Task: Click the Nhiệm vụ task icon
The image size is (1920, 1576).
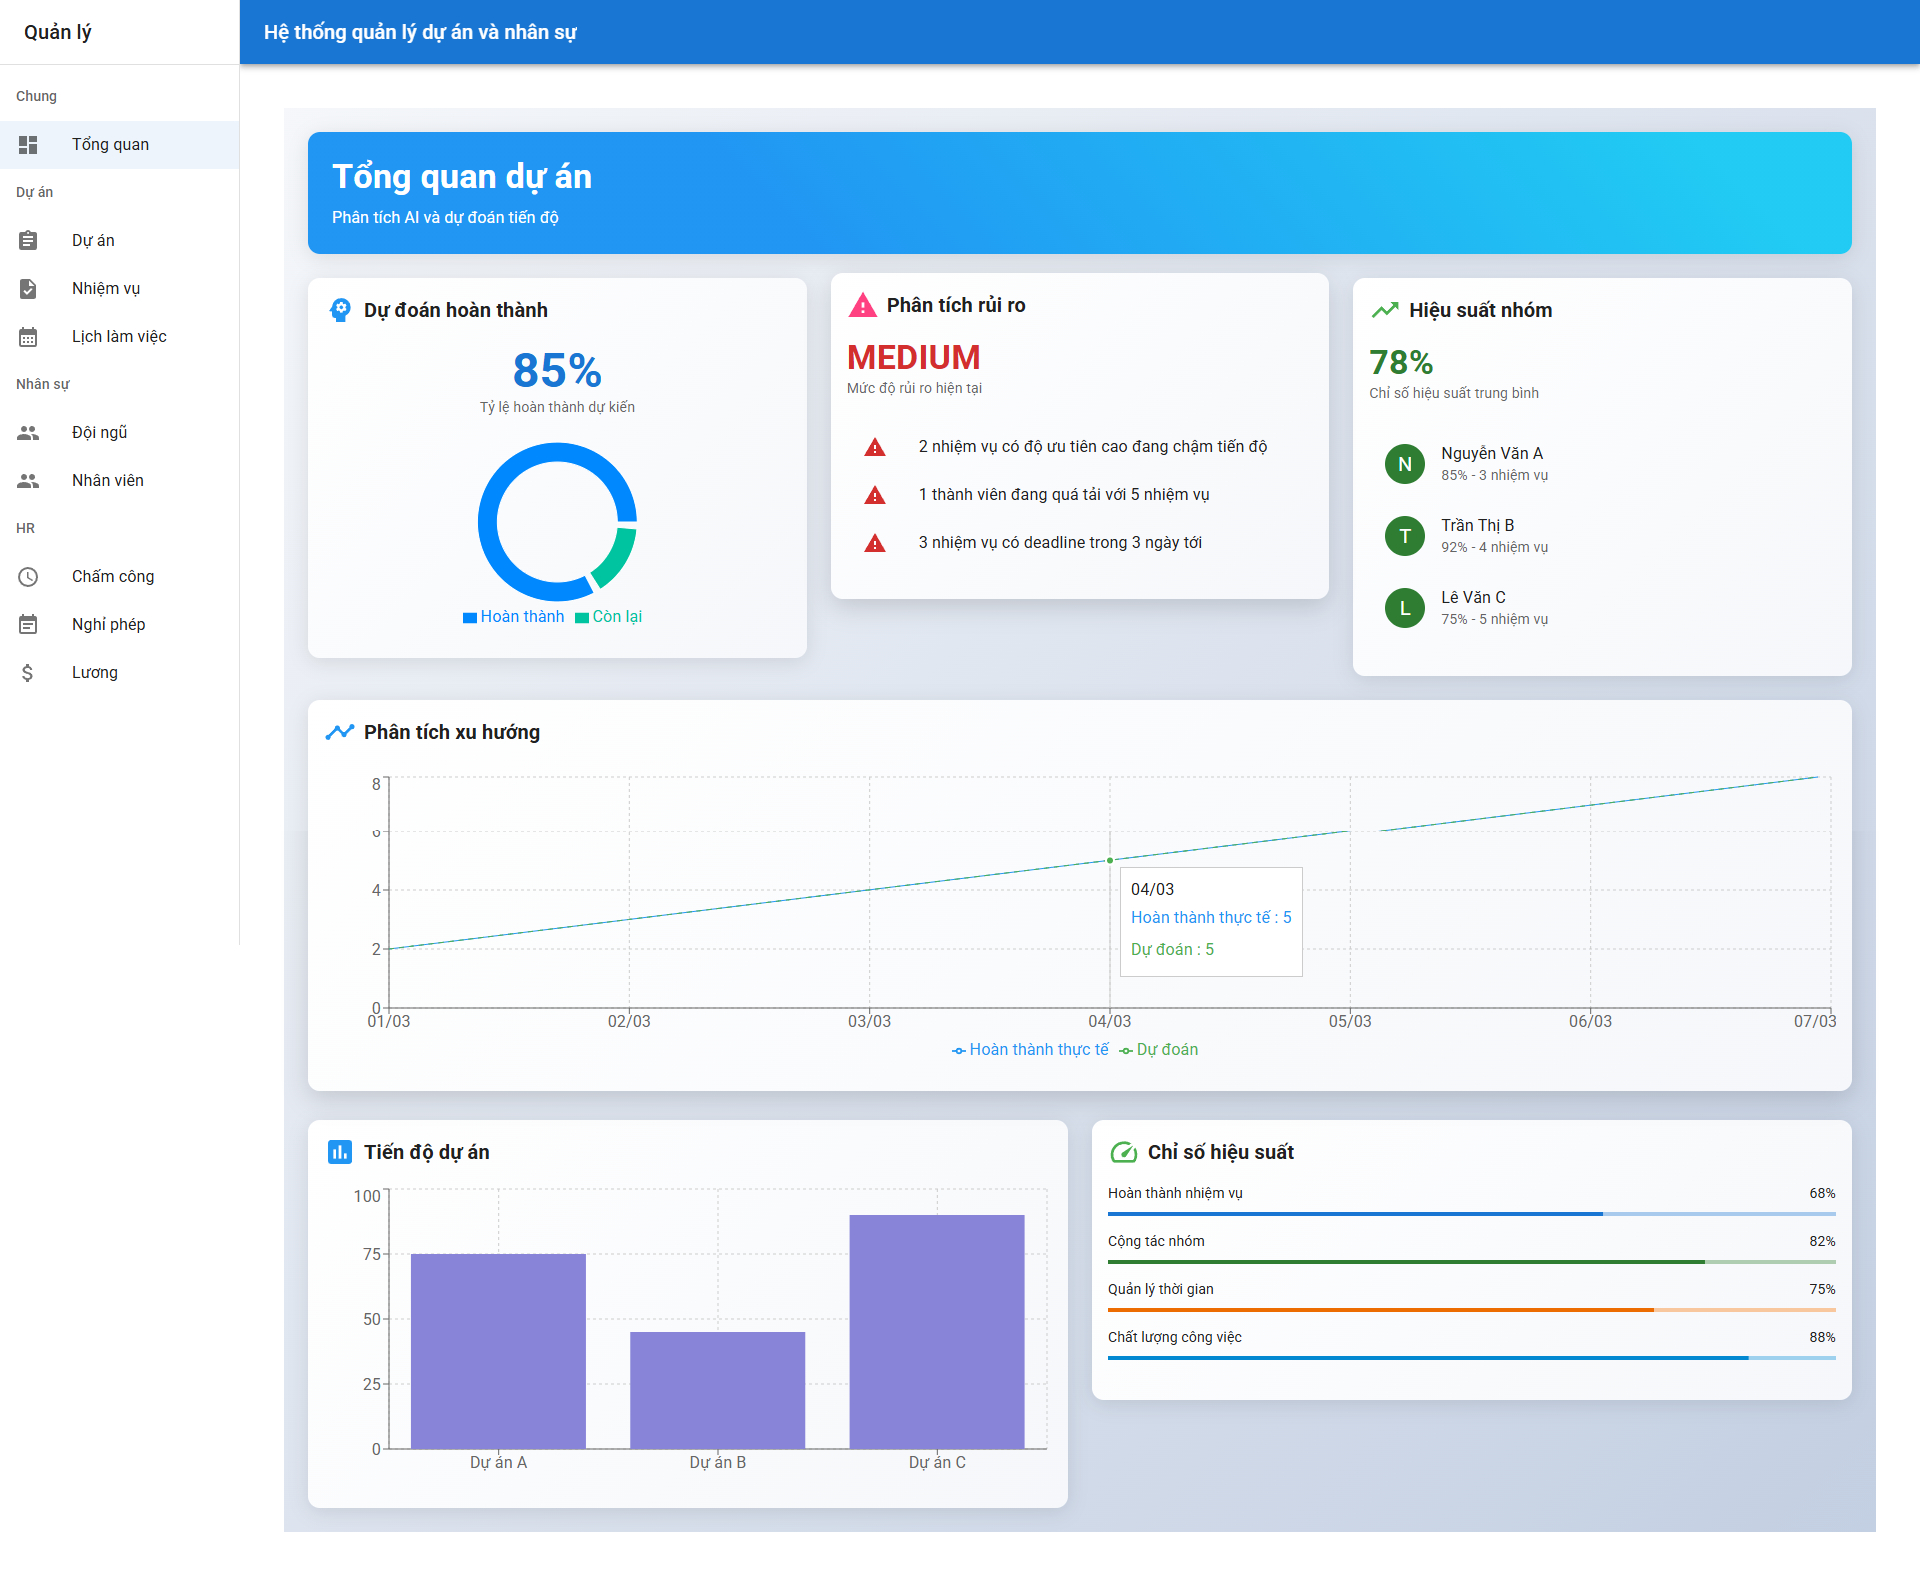Action: tap(28, 289)
